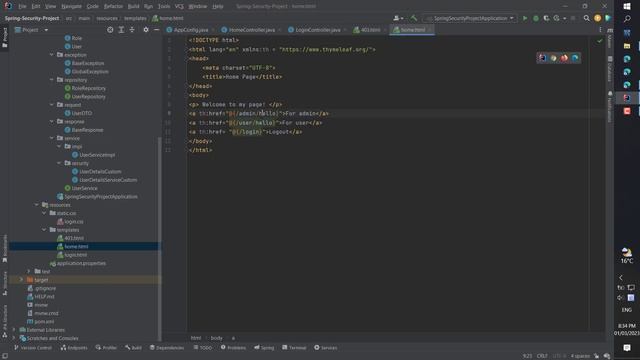Select login.html in project tree
The width and height of the screenshot is (640, 360).
click(x=76, y=255)
